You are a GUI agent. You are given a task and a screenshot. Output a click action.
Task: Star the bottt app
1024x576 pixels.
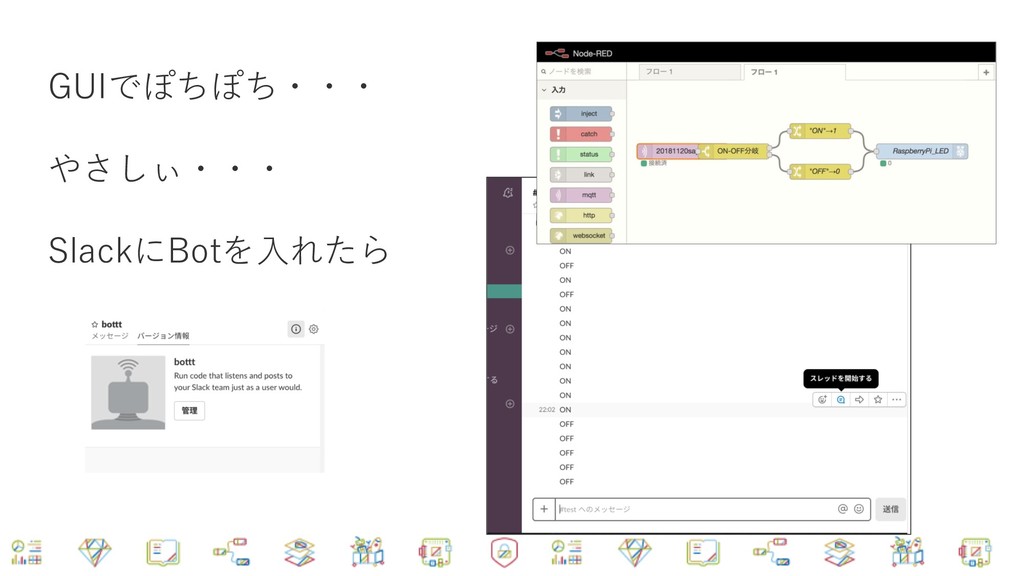(x=95, y=325)
